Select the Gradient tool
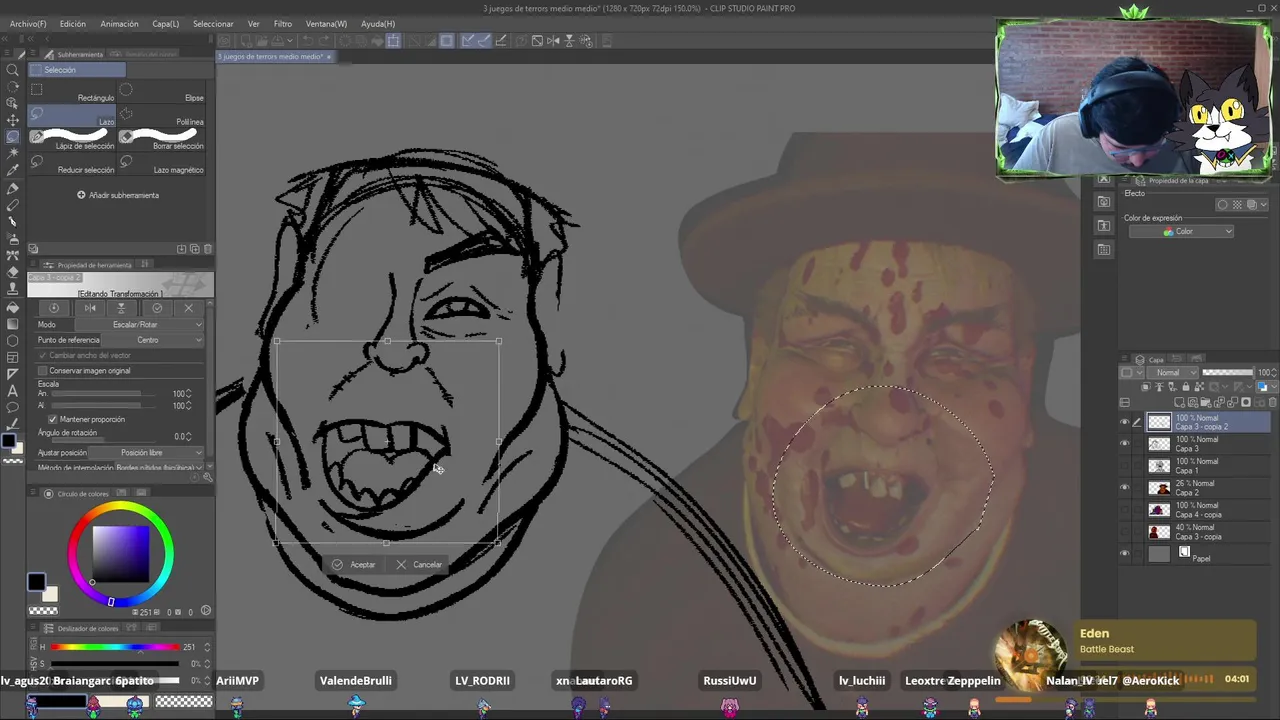Viewport: 1280px width, 720px height. click(13, 323)
